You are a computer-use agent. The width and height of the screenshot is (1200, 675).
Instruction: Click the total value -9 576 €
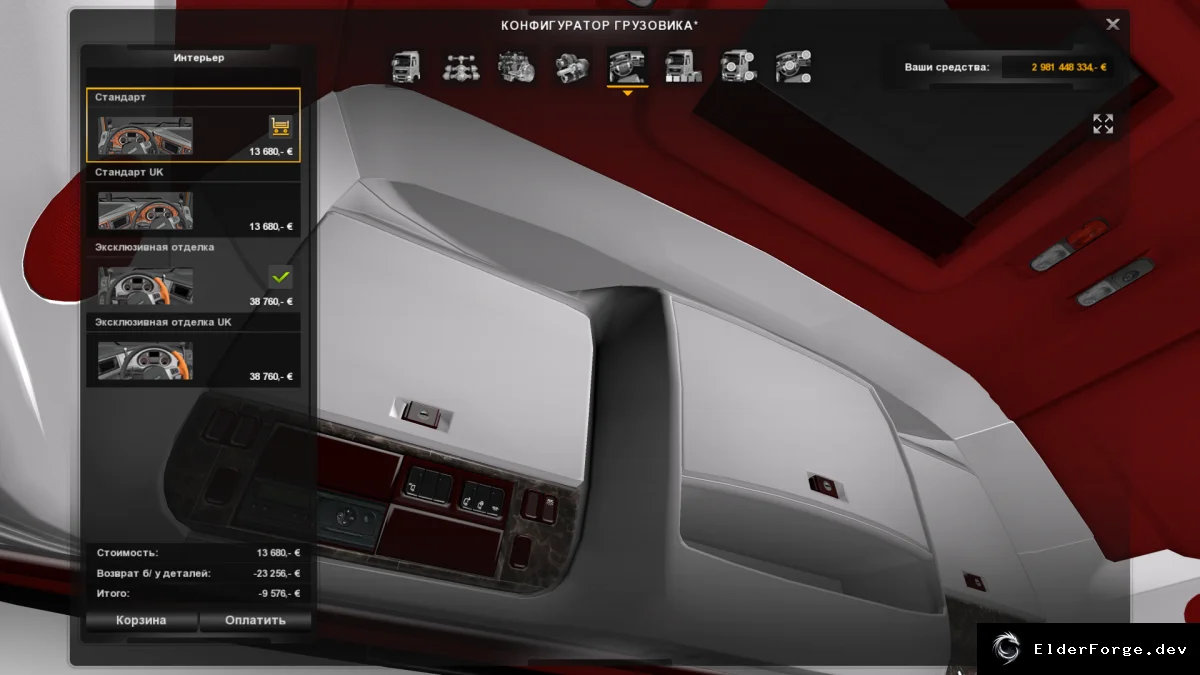tap(278, 594)
